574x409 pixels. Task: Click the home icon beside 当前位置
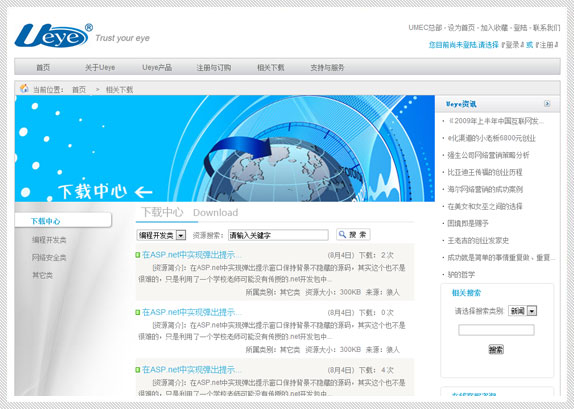(x=24, y=88)
